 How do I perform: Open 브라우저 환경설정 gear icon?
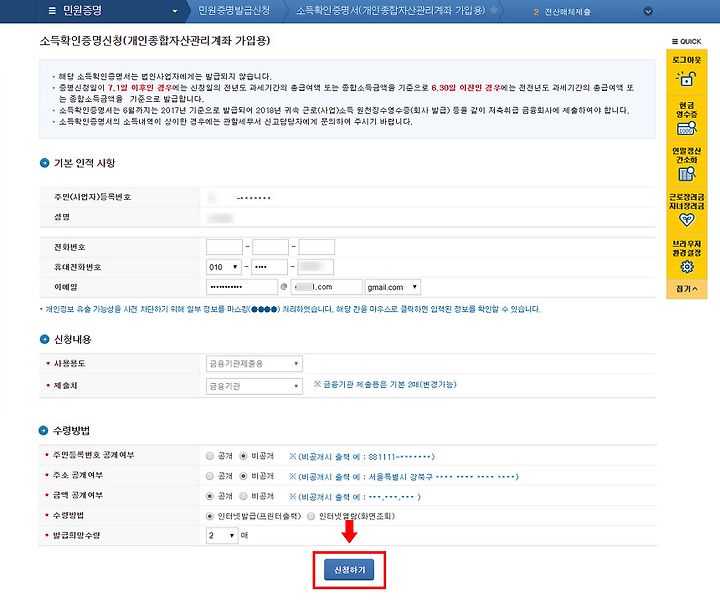tap(686, 267)
